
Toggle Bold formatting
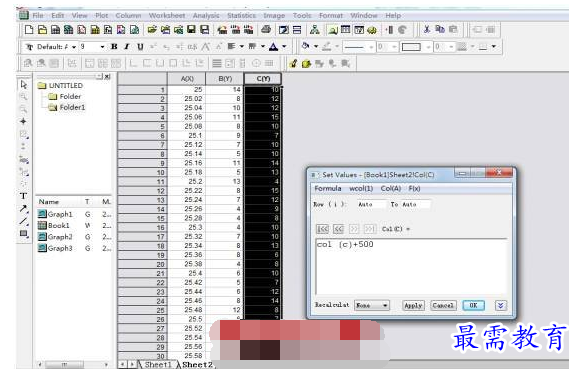click(114, 47)
